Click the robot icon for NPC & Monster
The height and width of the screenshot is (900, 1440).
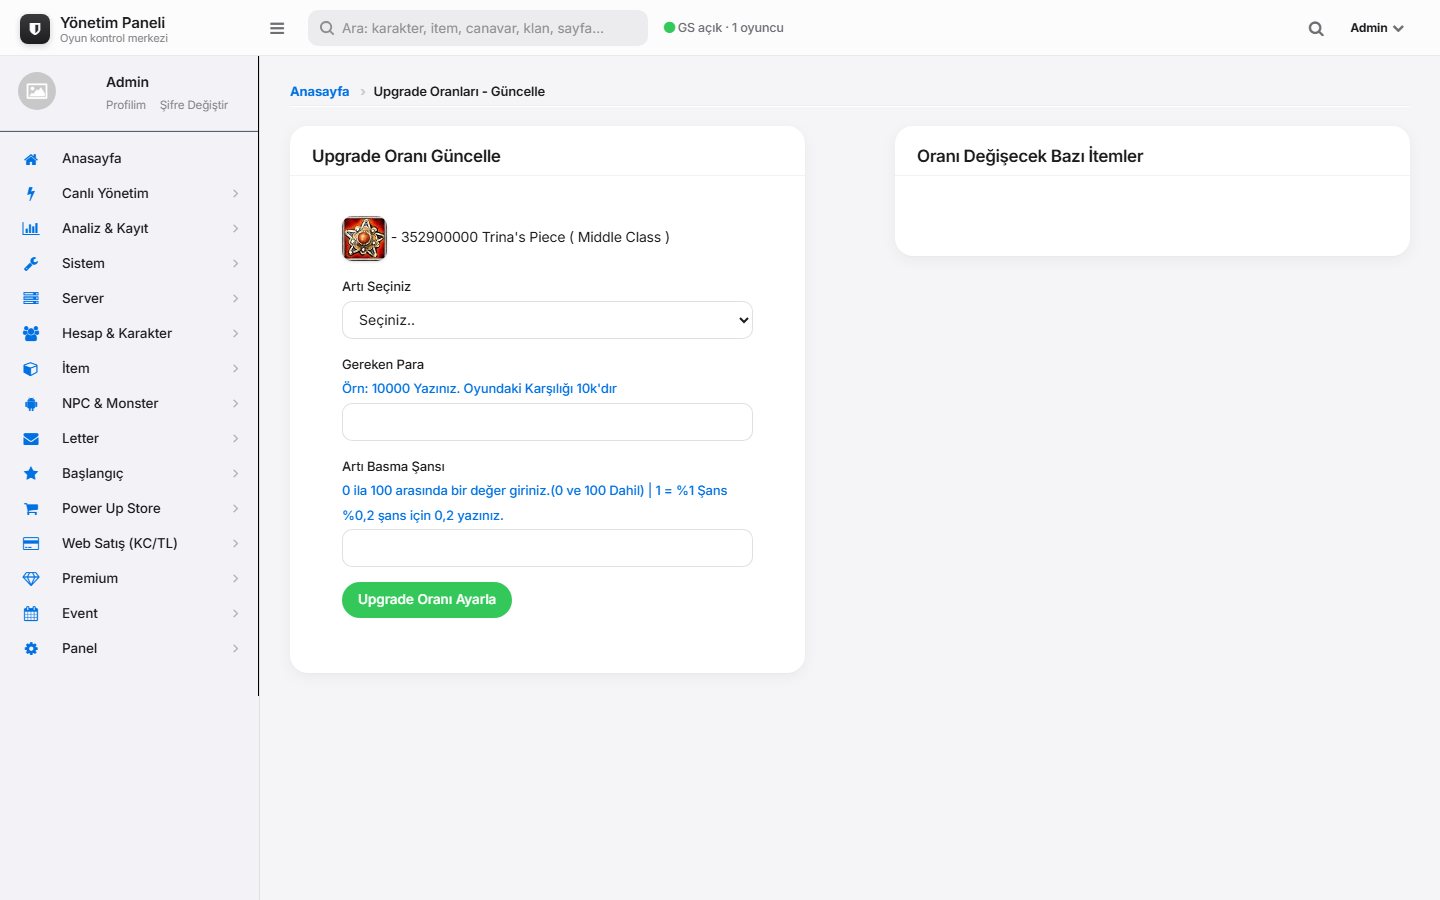(31, 404)
